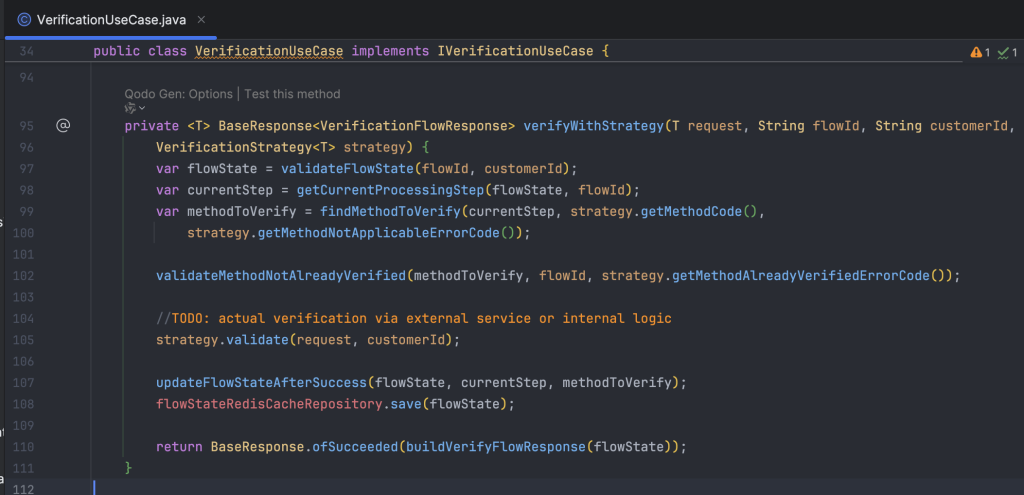Screen dimensions: 1024x495
Task: Click the methodToVerify variable declaration
Action: [x=242, y=212]
